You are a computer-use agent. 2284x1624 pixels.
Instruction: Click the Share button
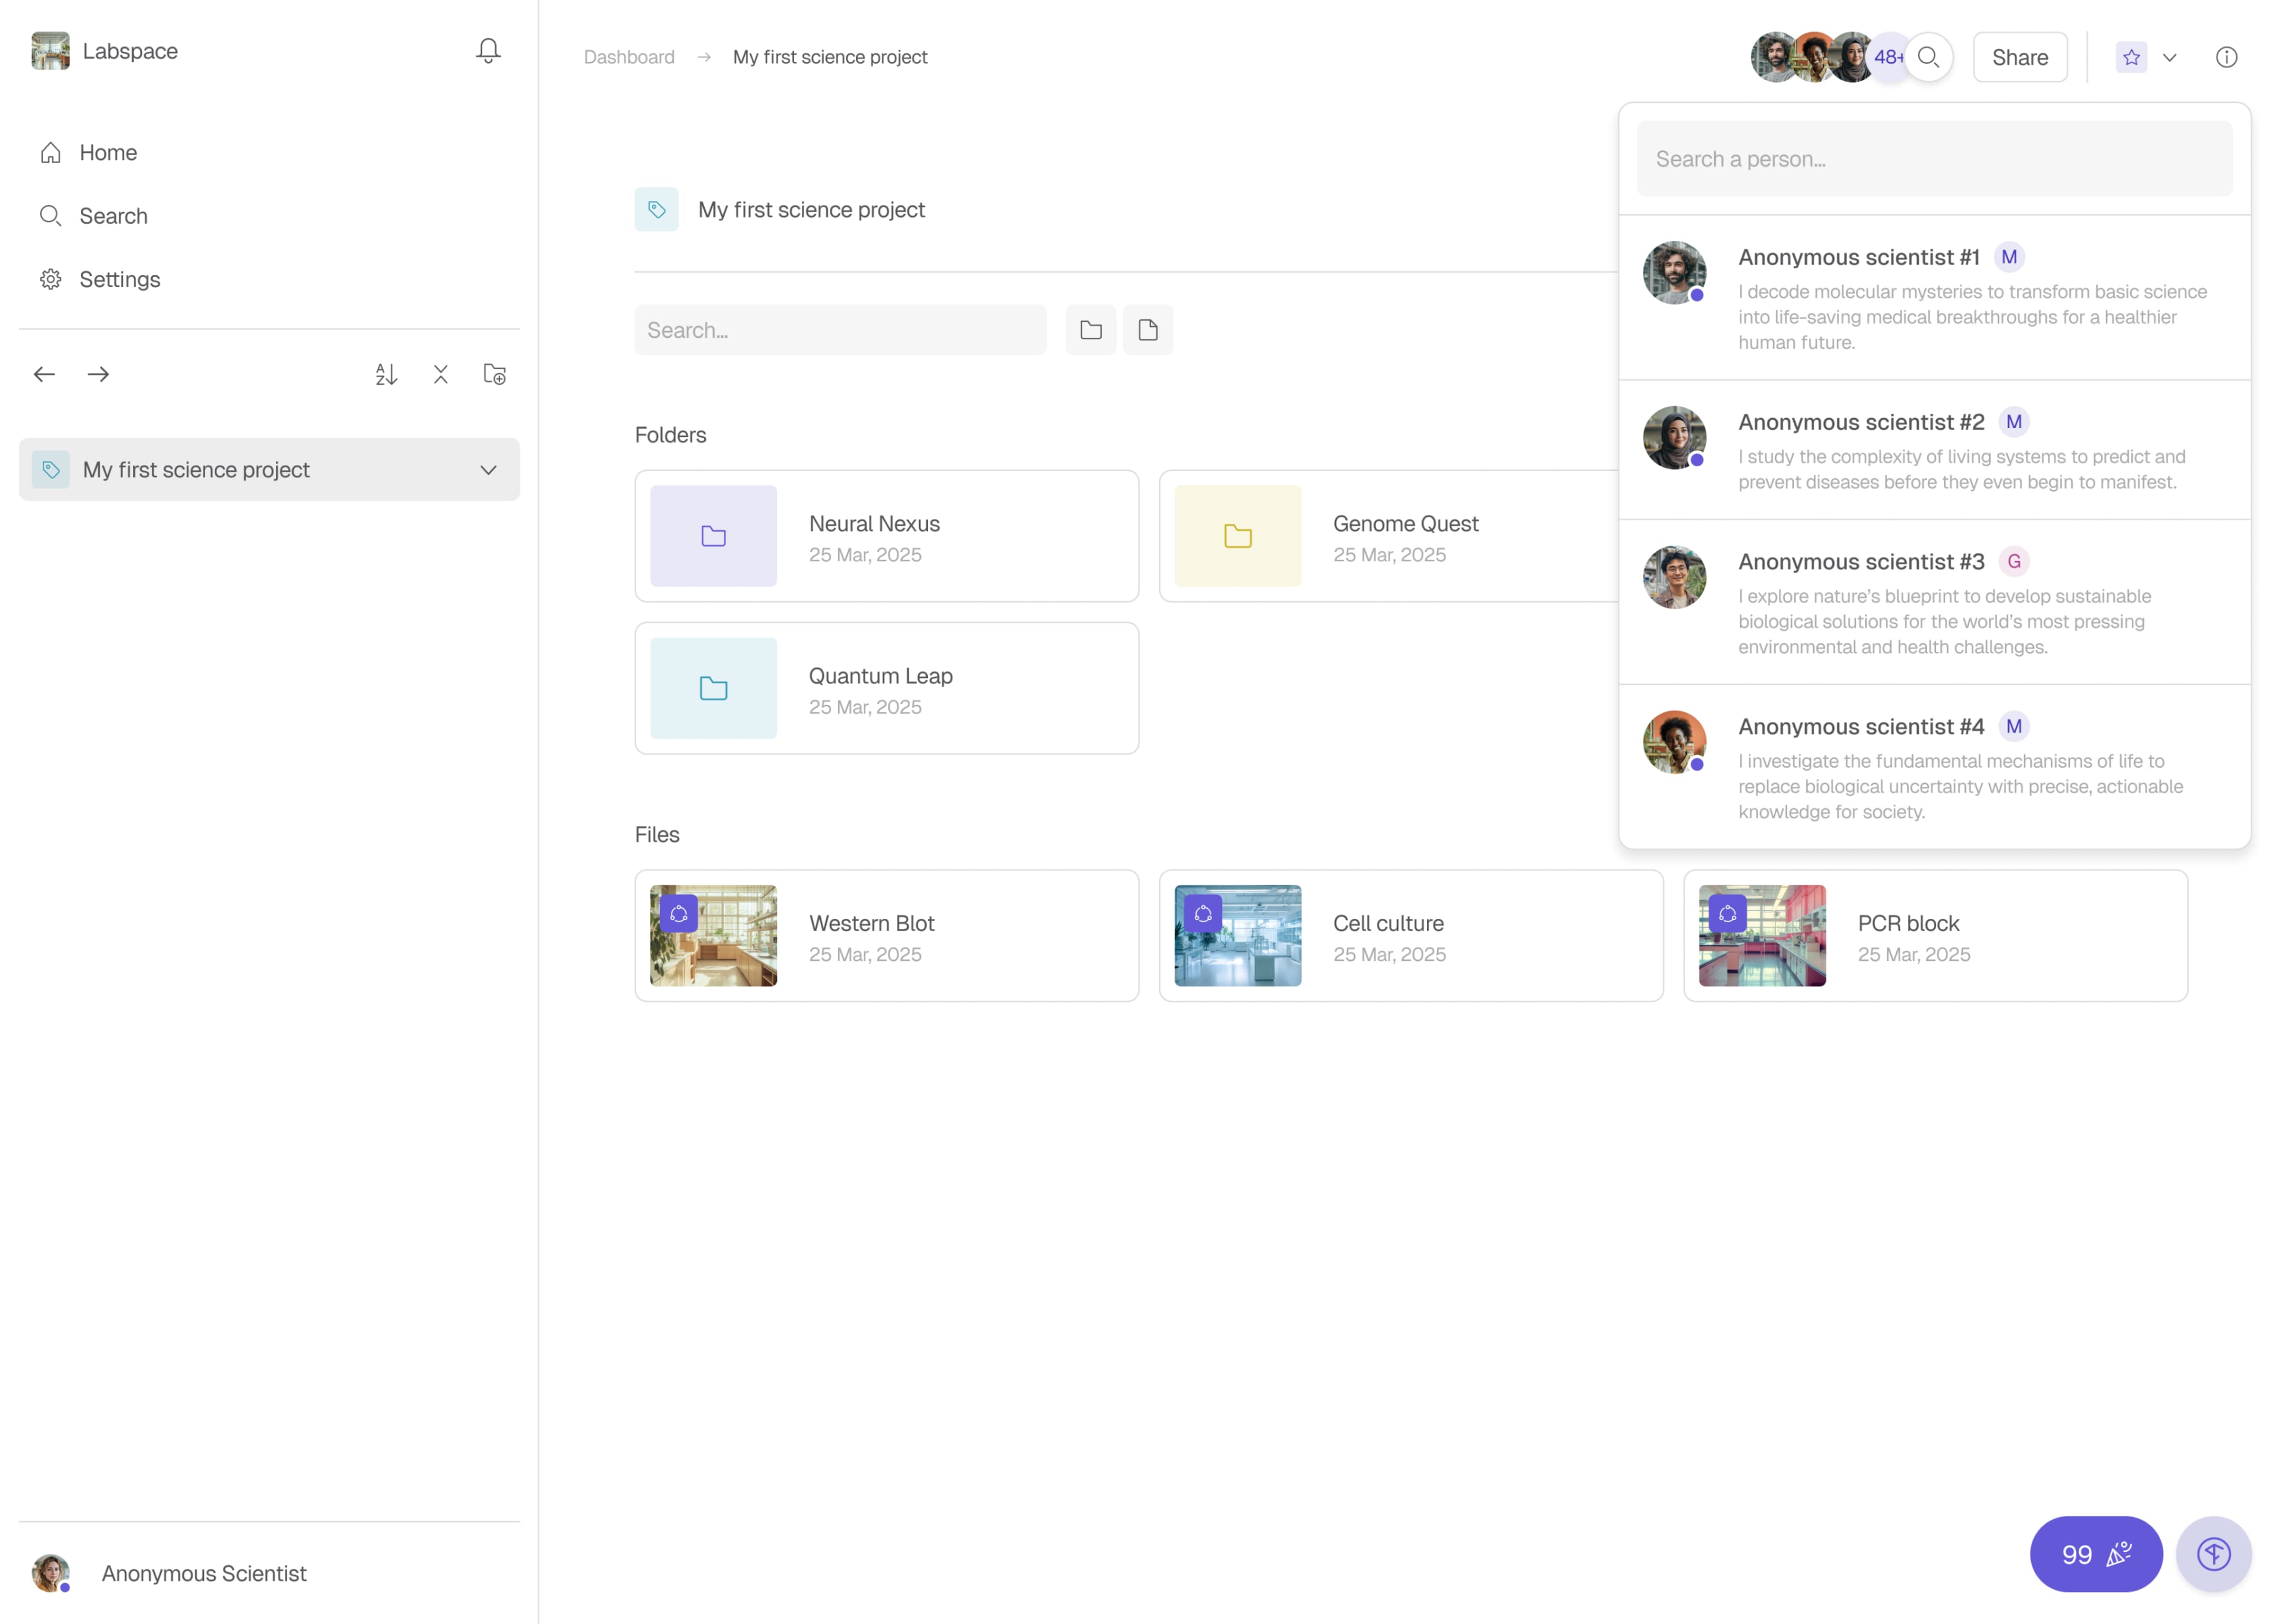pos(2020,57)
